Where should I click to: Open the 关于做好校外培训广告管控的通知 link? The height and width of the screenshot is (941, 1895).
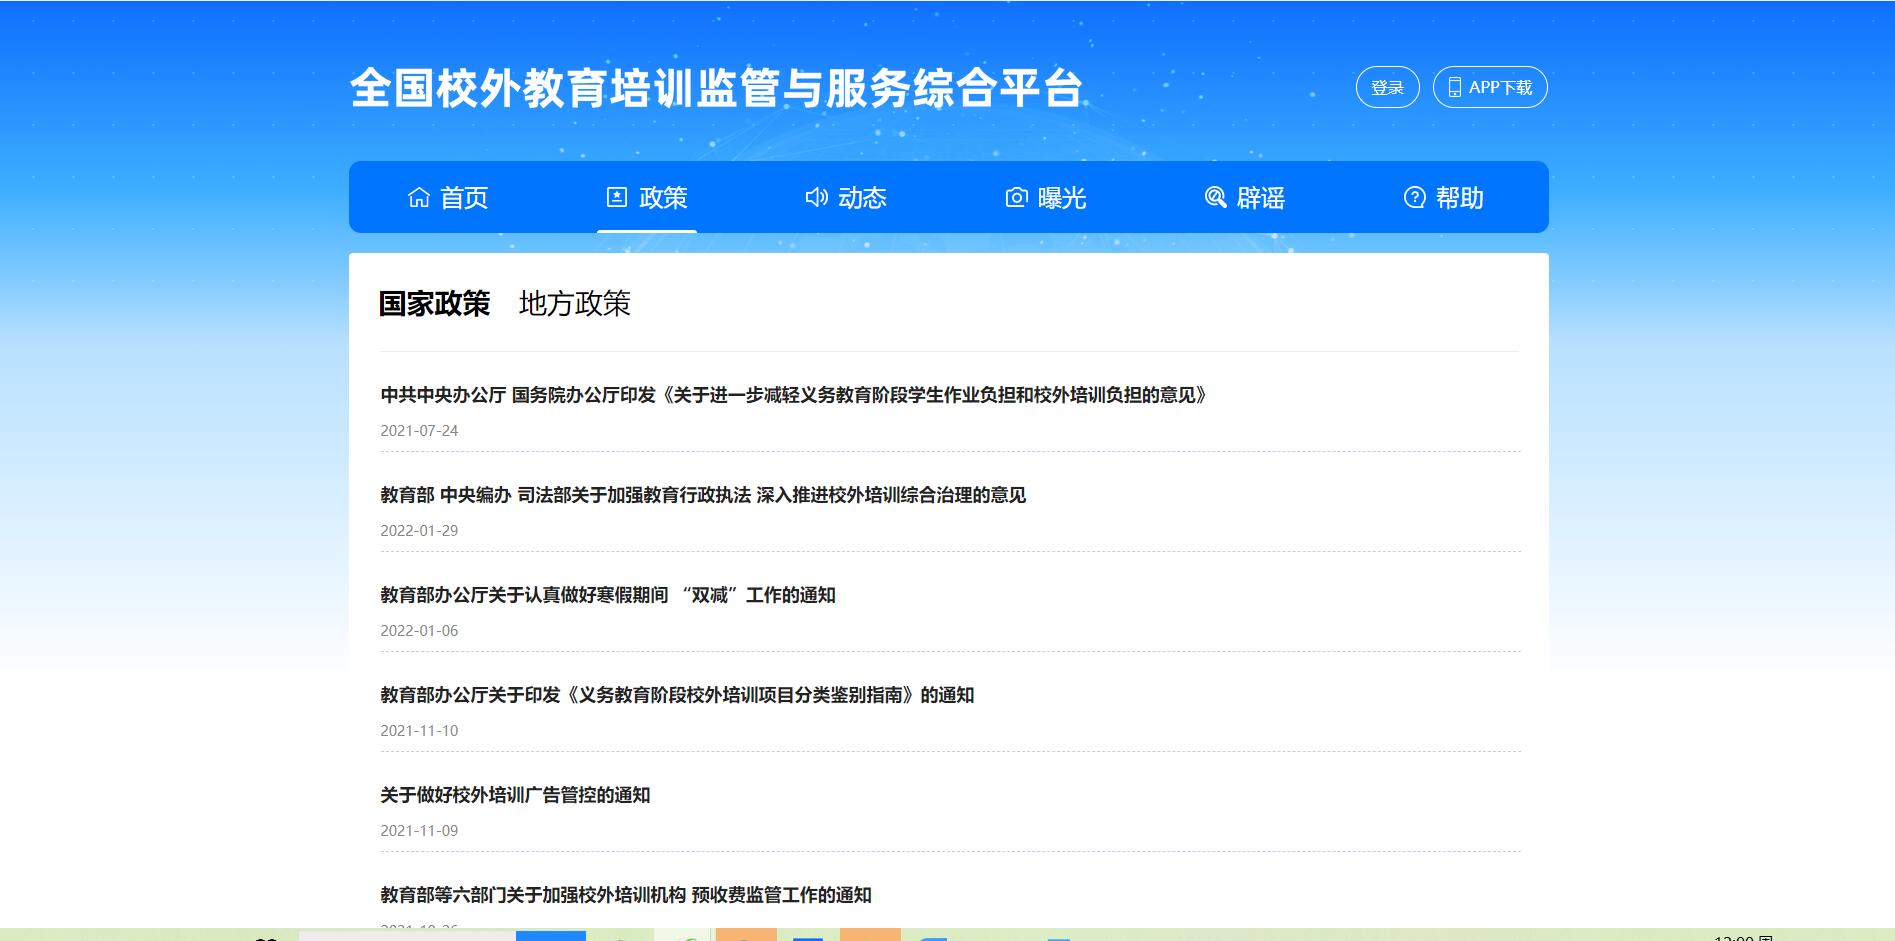pyautogui.click(x=515, y=796)
